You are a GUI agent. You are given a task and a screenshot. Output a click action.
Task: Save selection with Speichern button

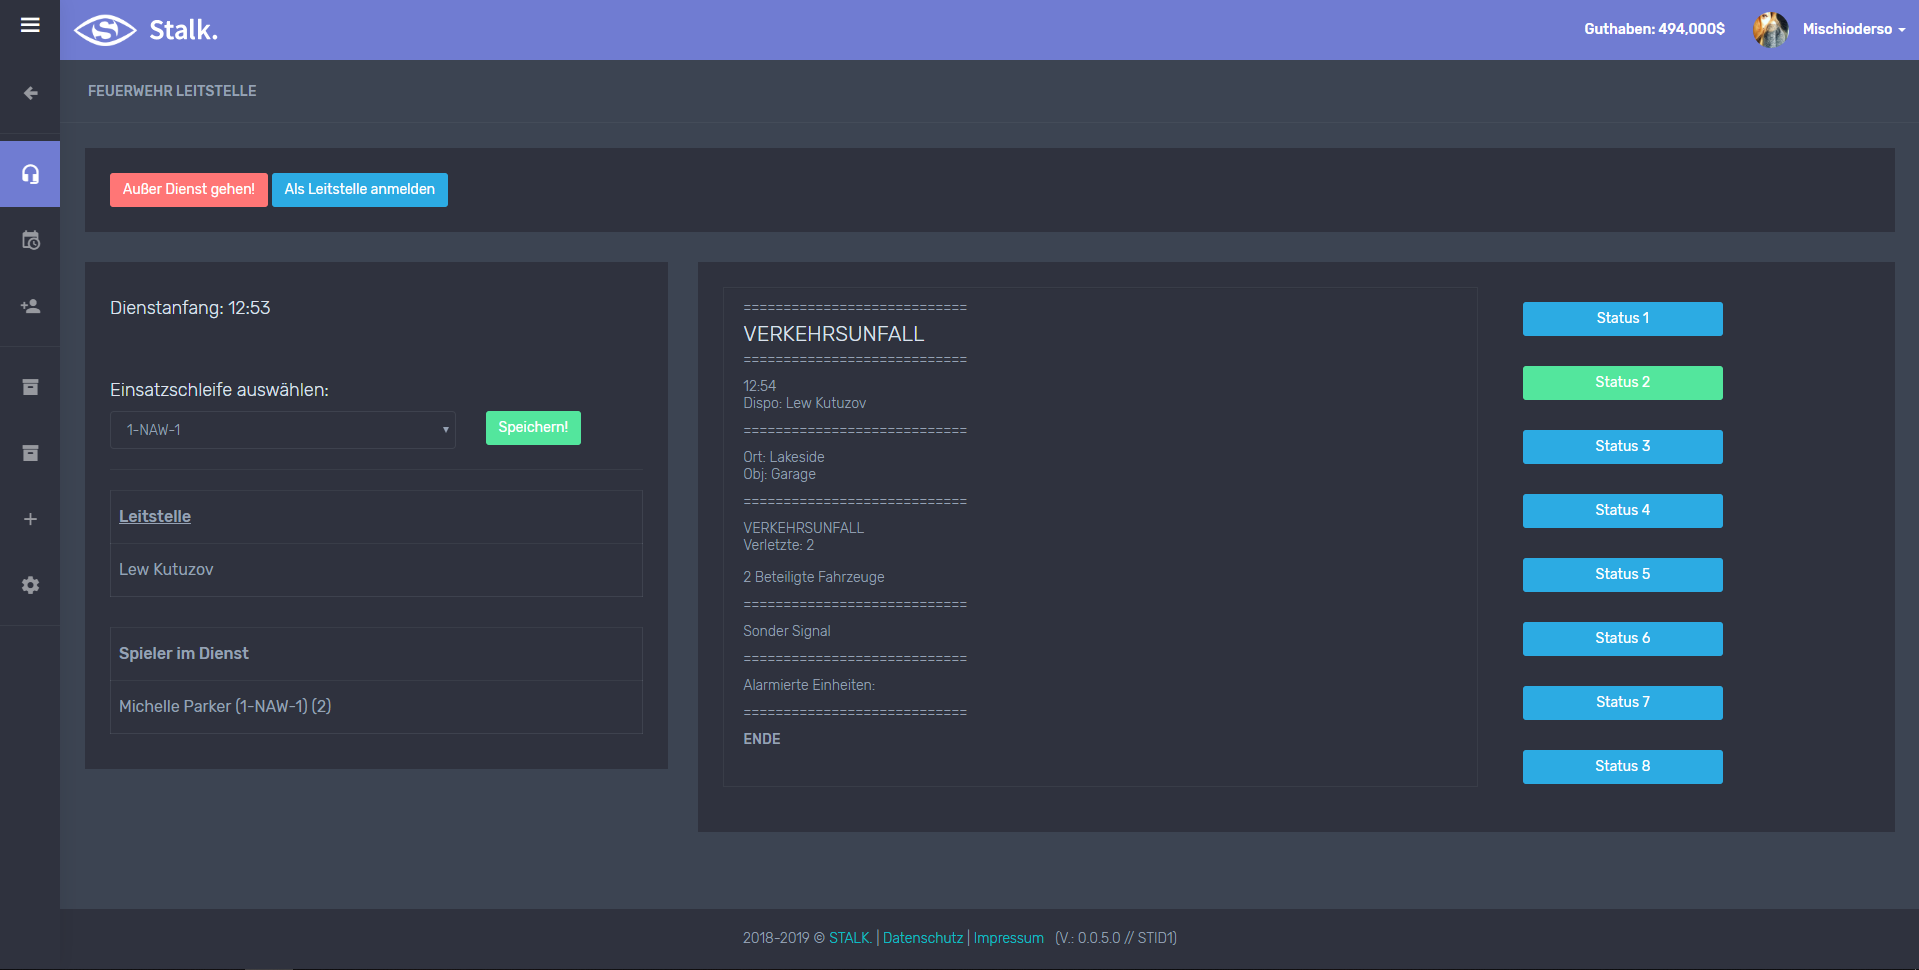pos(533,427)
